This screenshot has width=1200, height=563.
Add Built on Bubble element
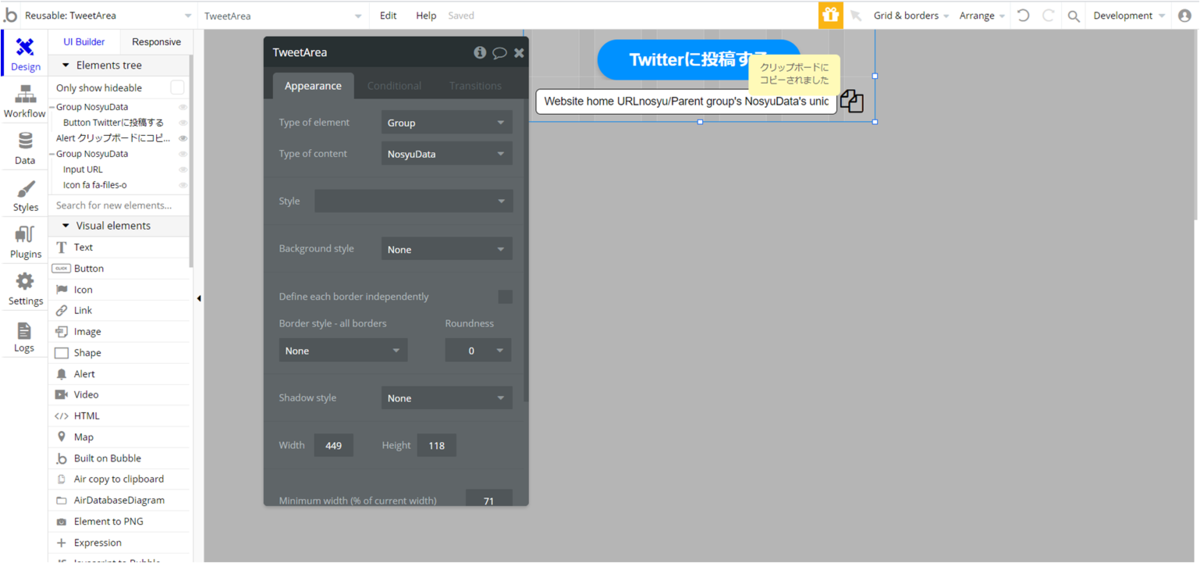tap(119, 458)
